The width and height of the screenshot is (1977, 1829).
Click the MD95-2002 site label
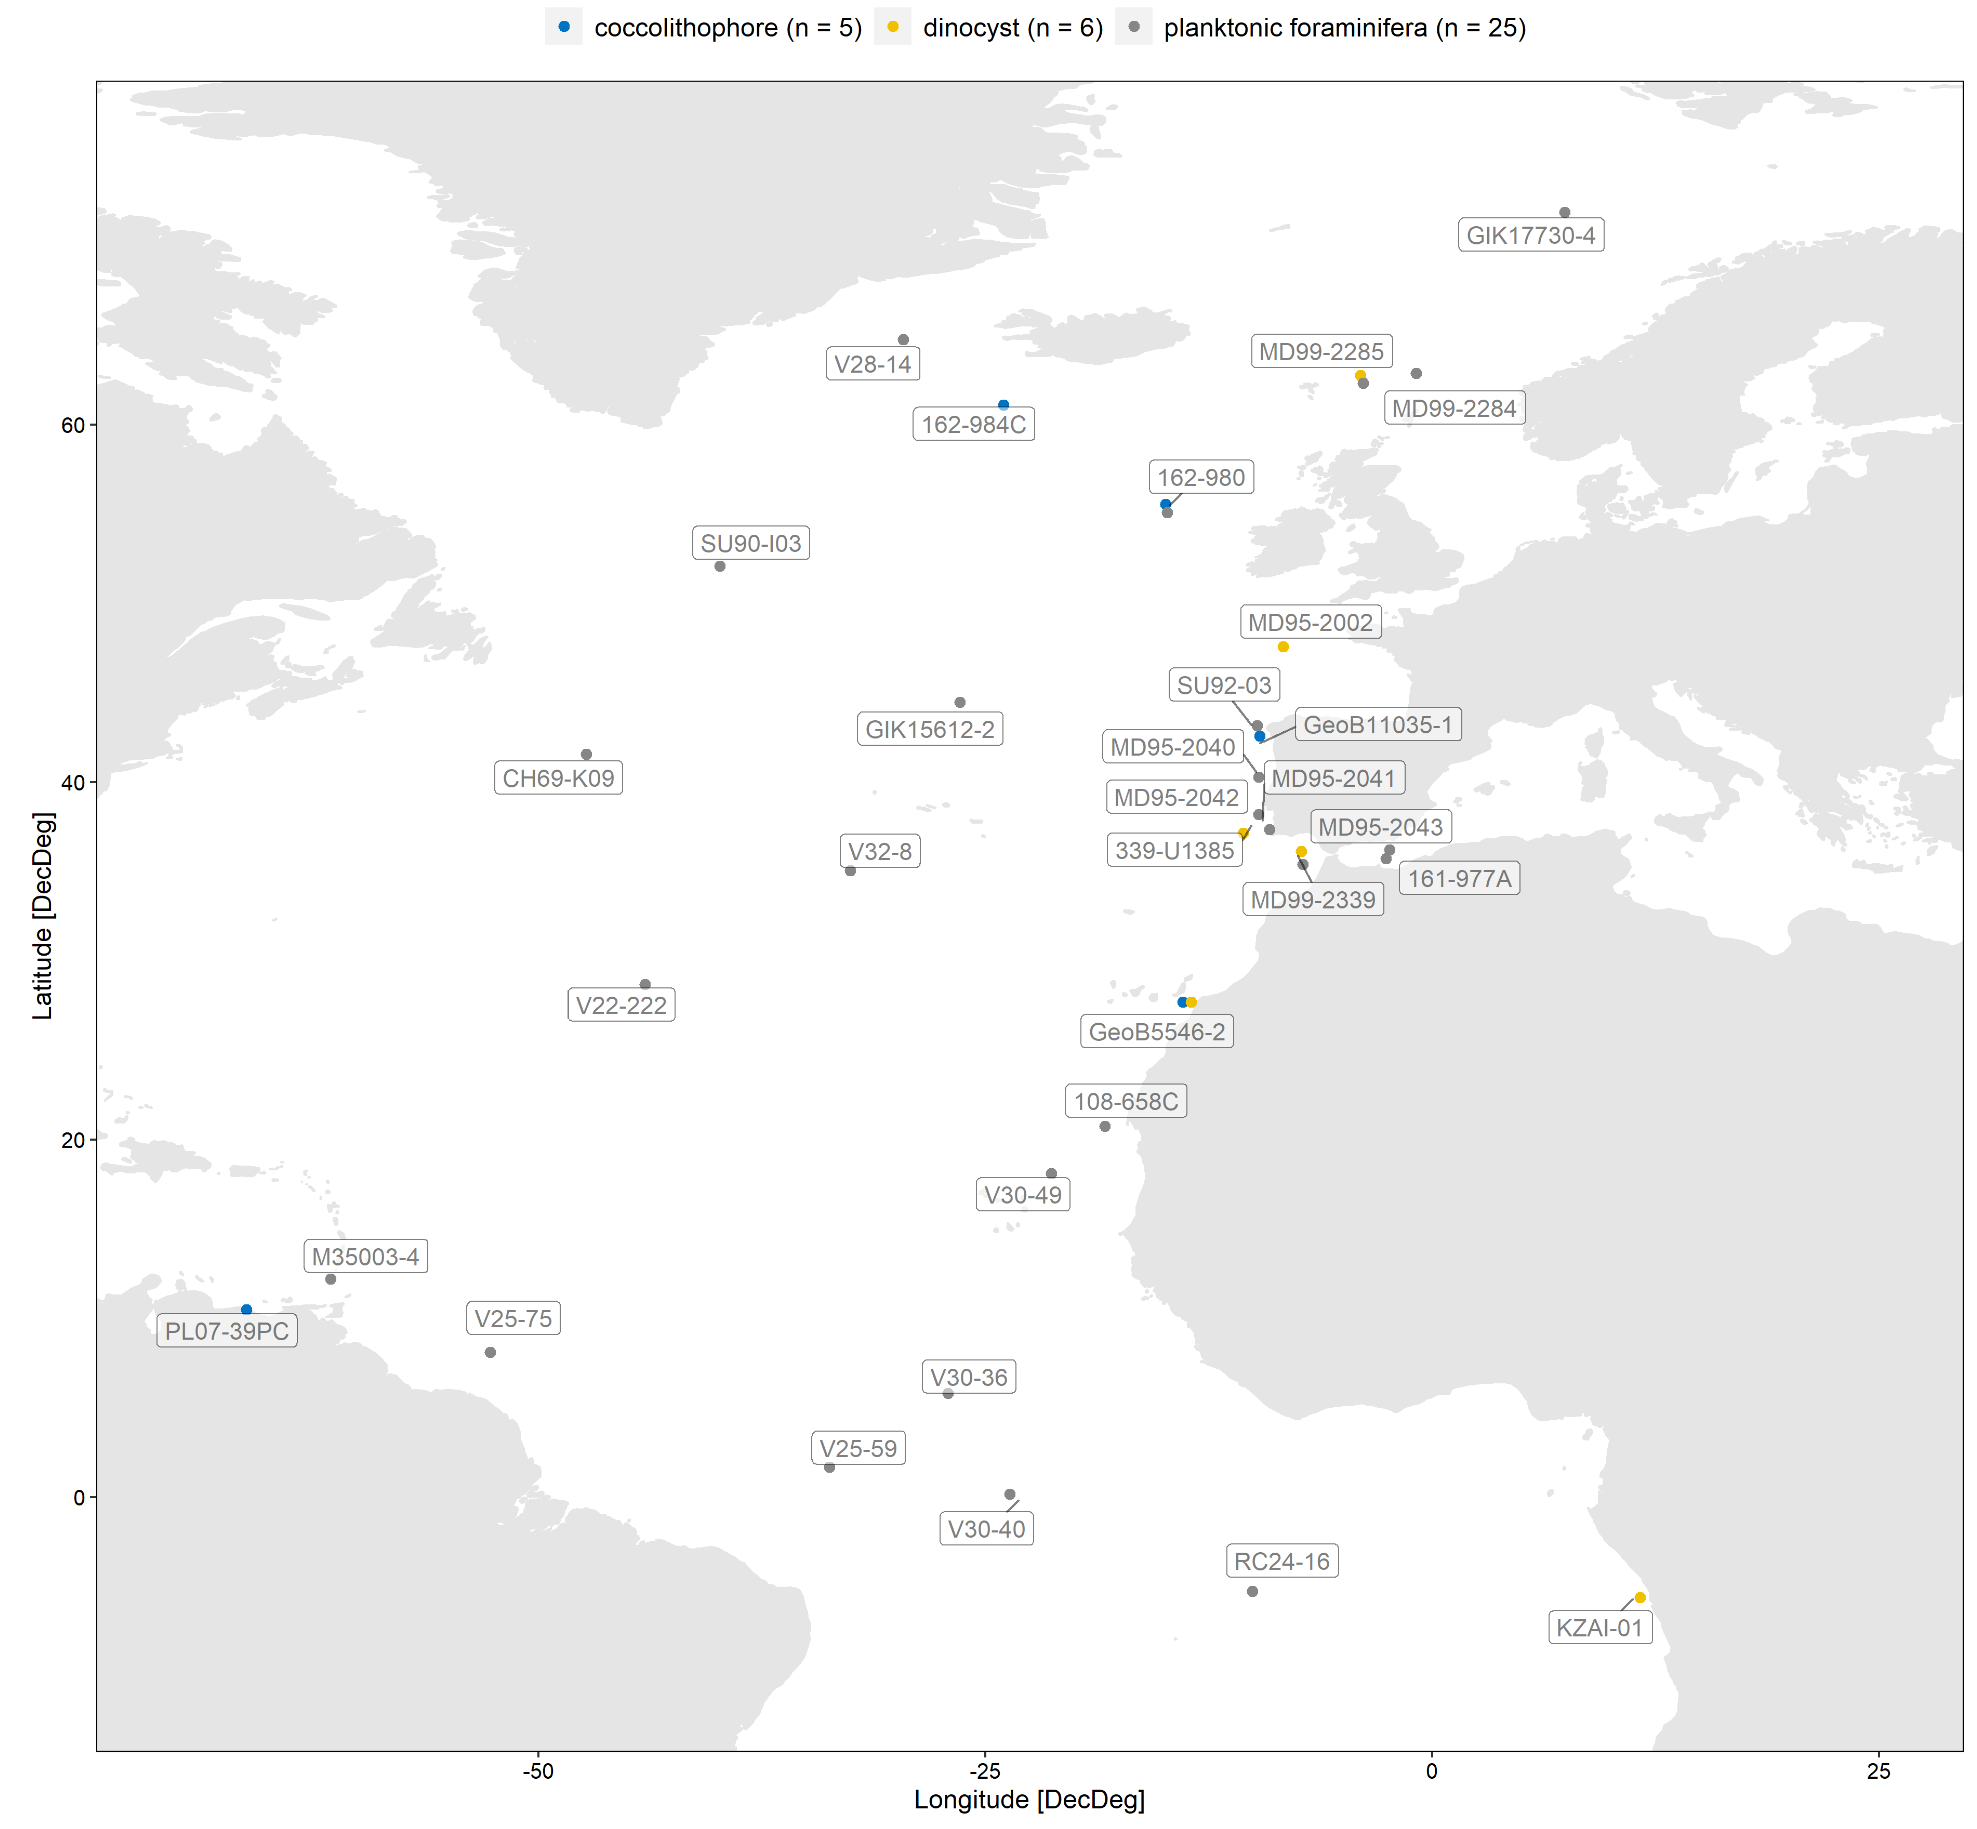coord(1311,622)
